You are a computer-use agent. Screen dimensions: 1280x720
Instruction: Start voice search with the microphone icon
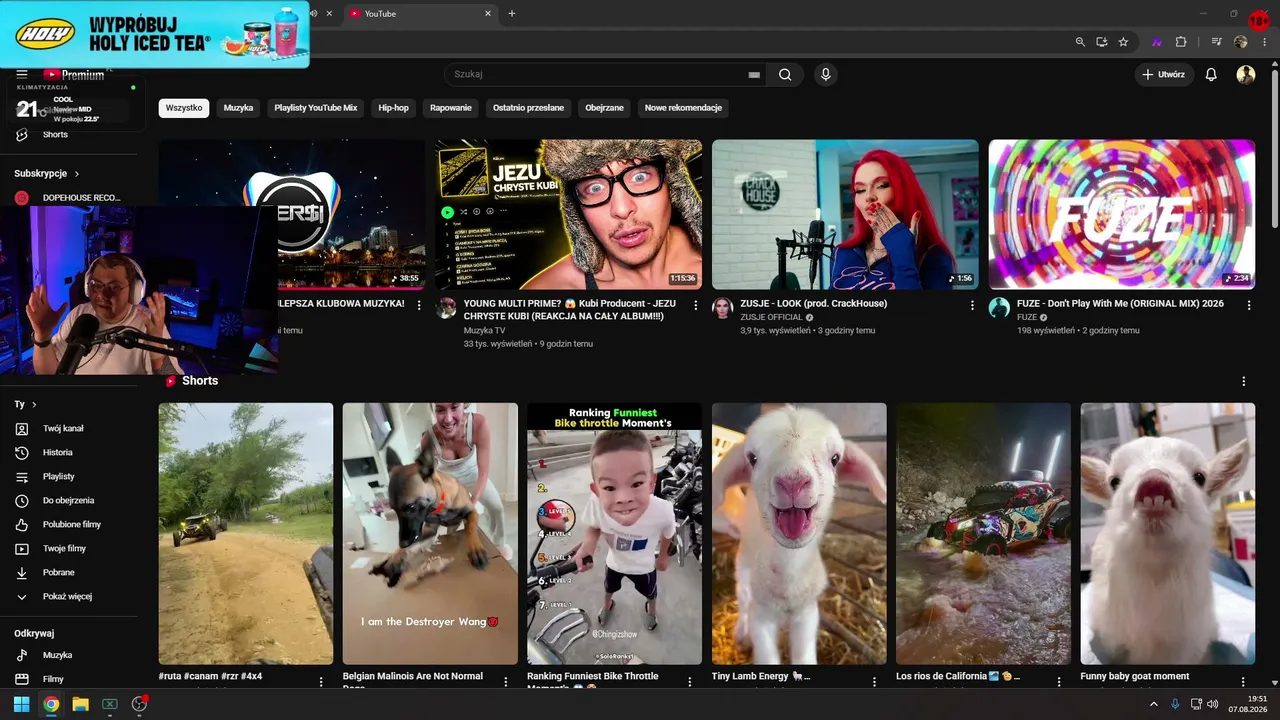(825, 74)
